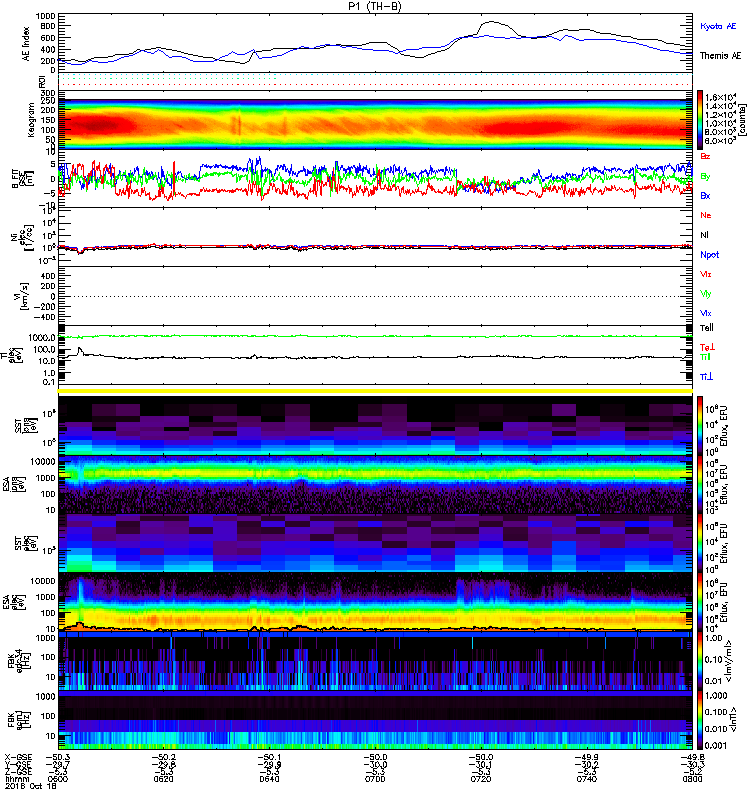Select the green "Till" legend label

705,357
